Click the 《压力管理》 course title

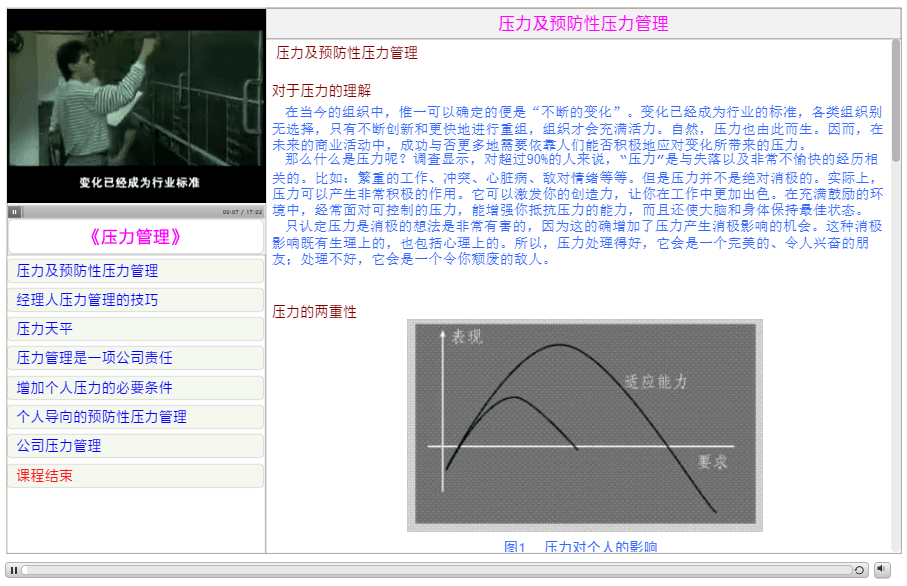(x=135, y=237)
